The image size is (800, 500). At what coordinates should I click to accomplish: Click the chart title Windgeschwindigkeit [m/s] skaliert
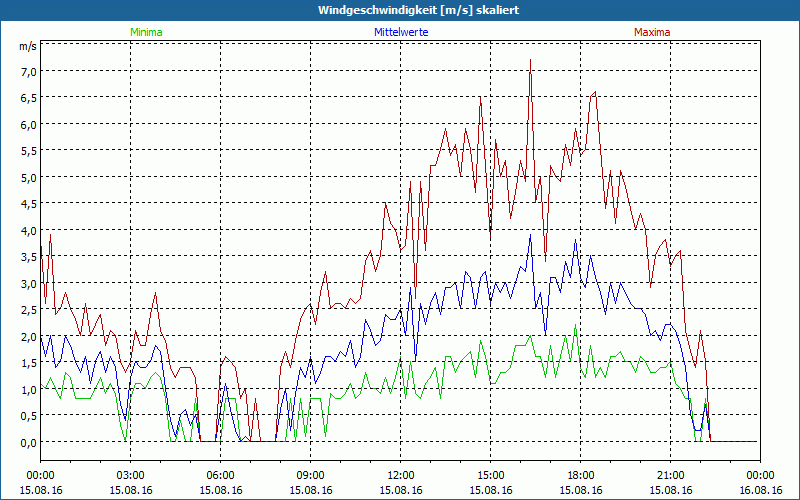click(418, 10)
